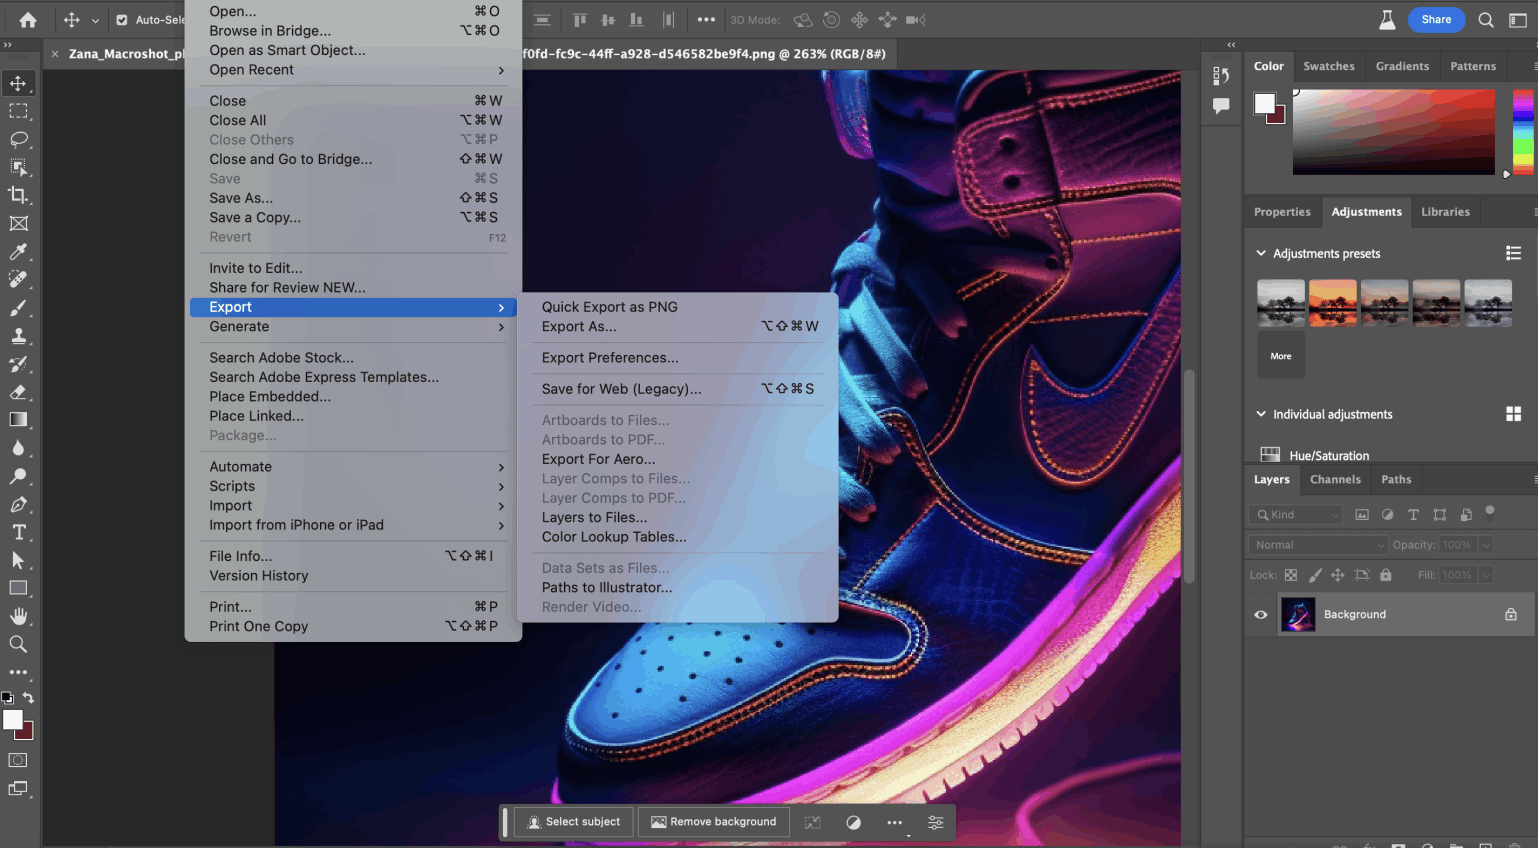Toggle Quick Mask mode icon
1538x848 pixels.
coord(18,760)
